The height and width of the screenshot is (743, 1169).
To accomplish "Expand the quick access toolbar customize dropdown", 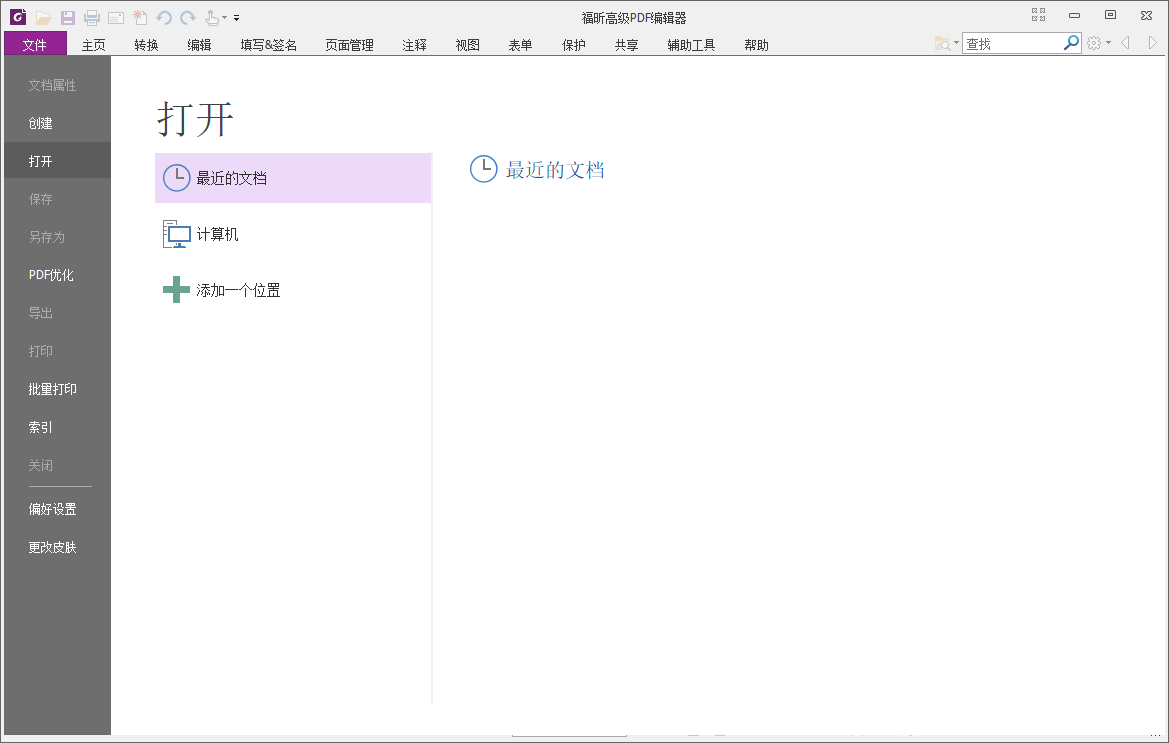I will click(236, 17).
